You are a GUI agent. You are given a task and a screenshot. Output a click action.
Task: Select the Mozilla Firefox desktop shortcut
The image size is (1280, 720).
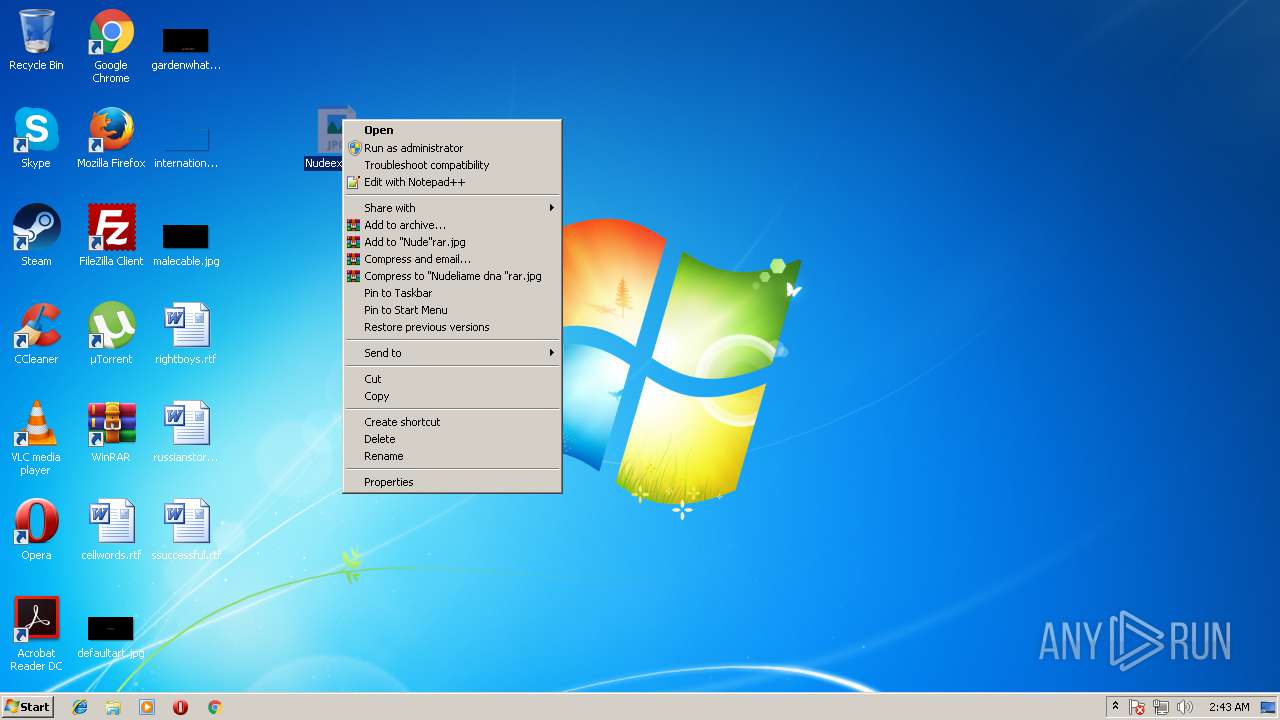111,138
